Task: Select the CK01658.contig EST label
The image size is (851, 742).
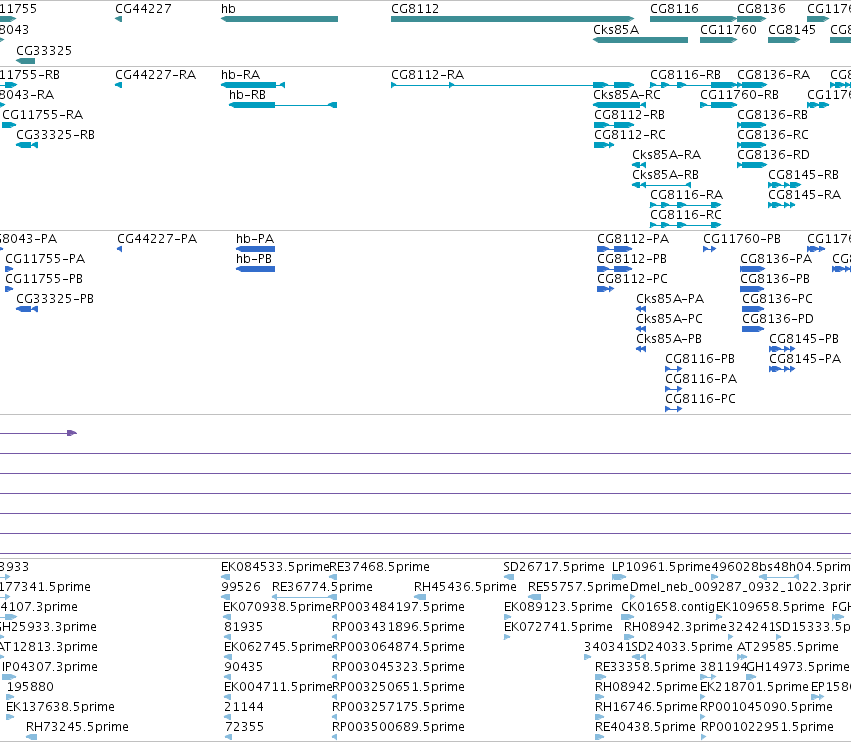Action: point(668,607)
